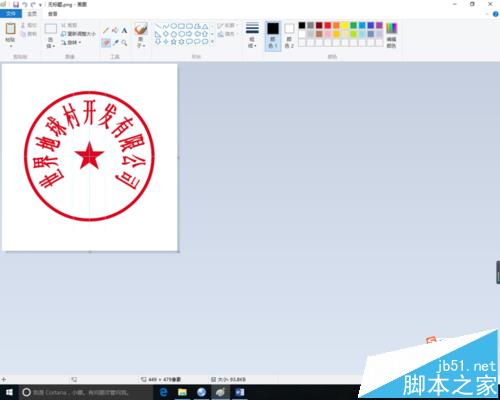The width and height of the screenshot is (500, 400).
Task: Choose the Four-point star shape
Action: tap(166, 42)
